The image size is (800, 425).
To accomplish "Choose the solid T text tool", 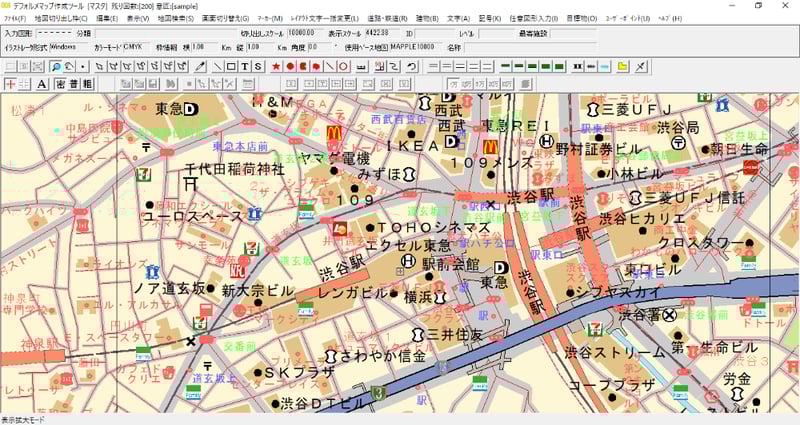I will click(245, 66).
